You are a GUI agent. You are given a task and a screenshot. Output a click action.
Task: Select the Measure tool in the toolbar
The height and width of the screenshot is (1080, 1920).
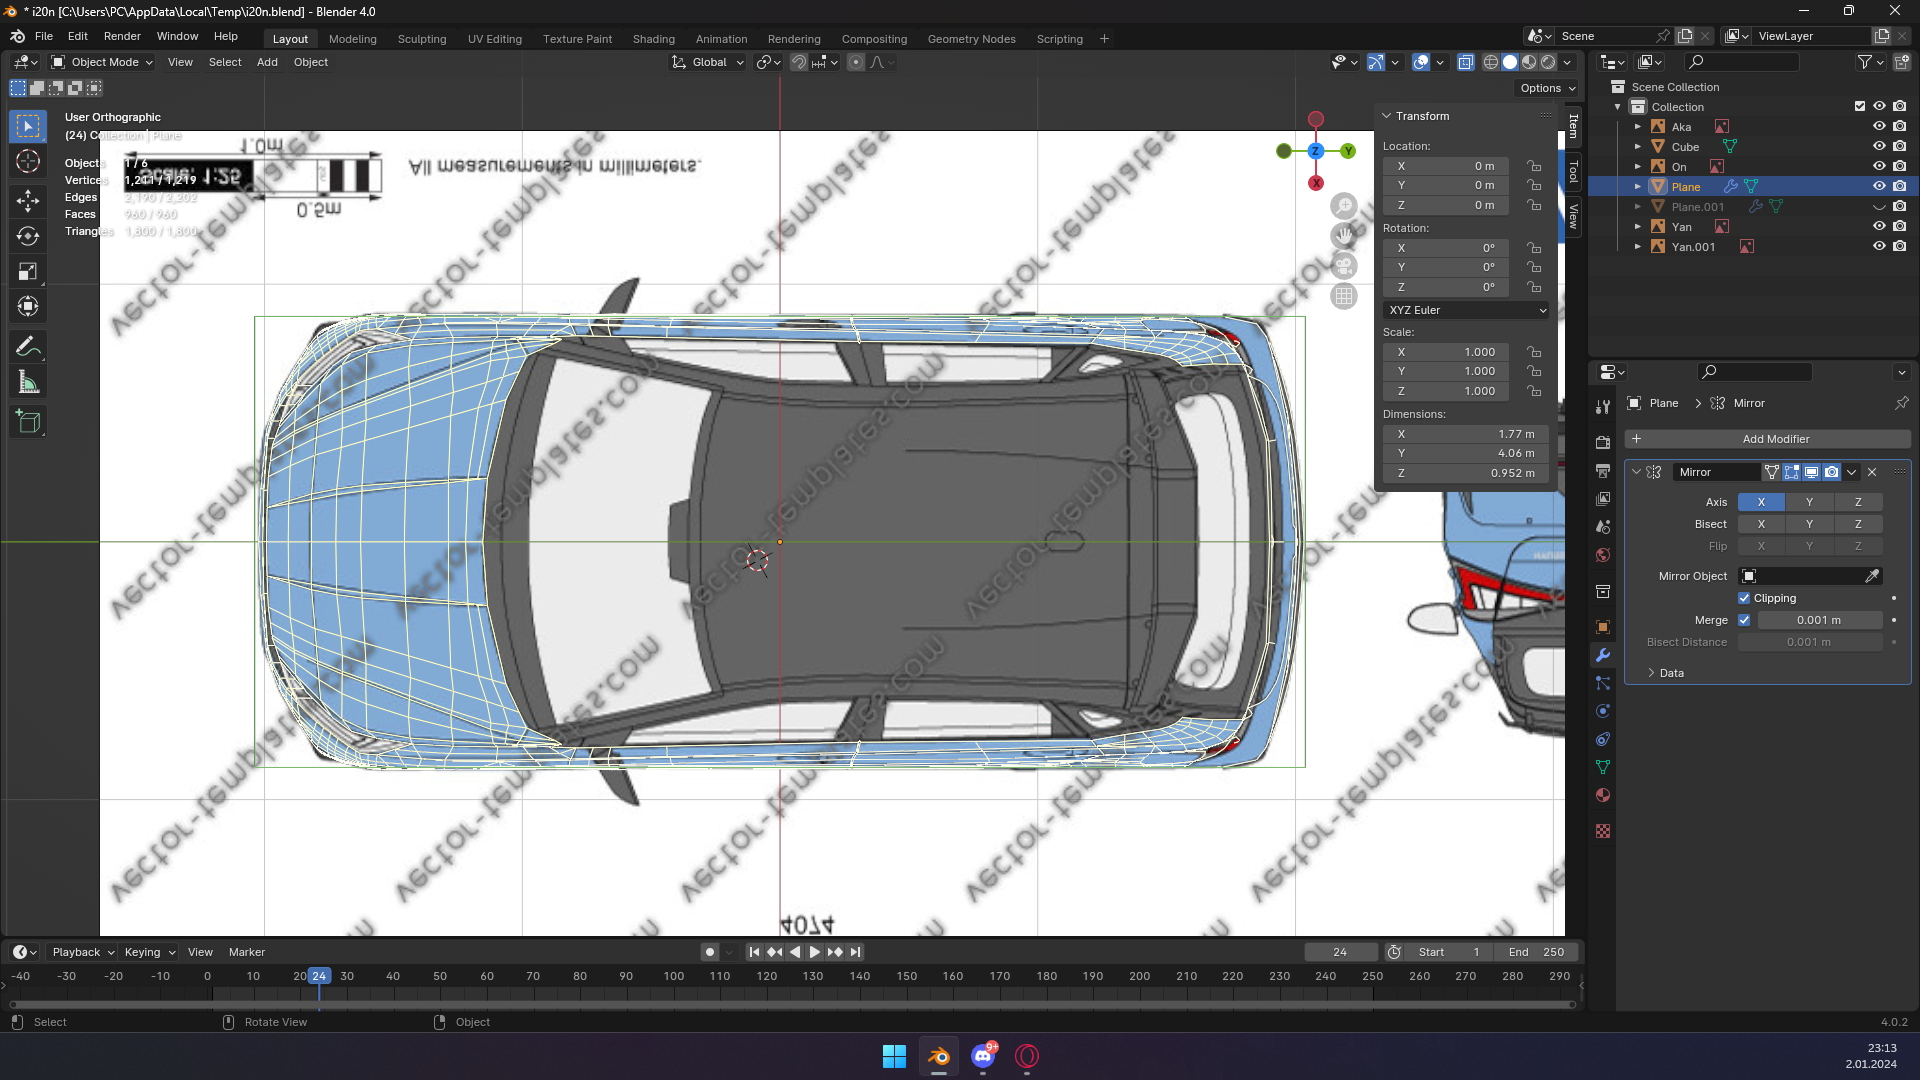pos(28,383)
